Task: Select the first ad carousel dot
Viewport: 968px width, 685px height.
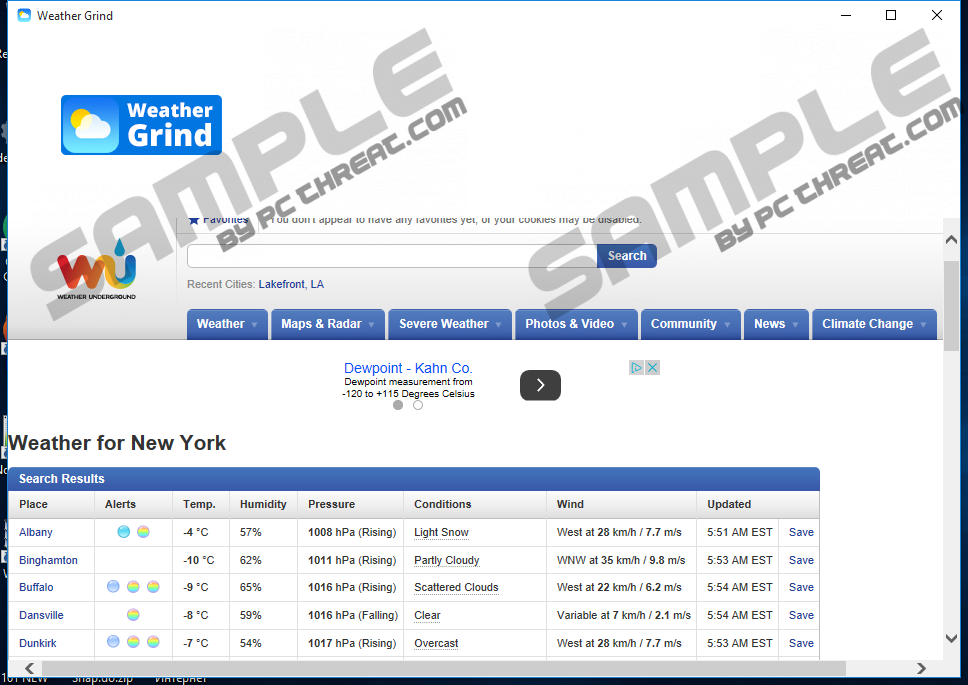Action: point(398,405)
